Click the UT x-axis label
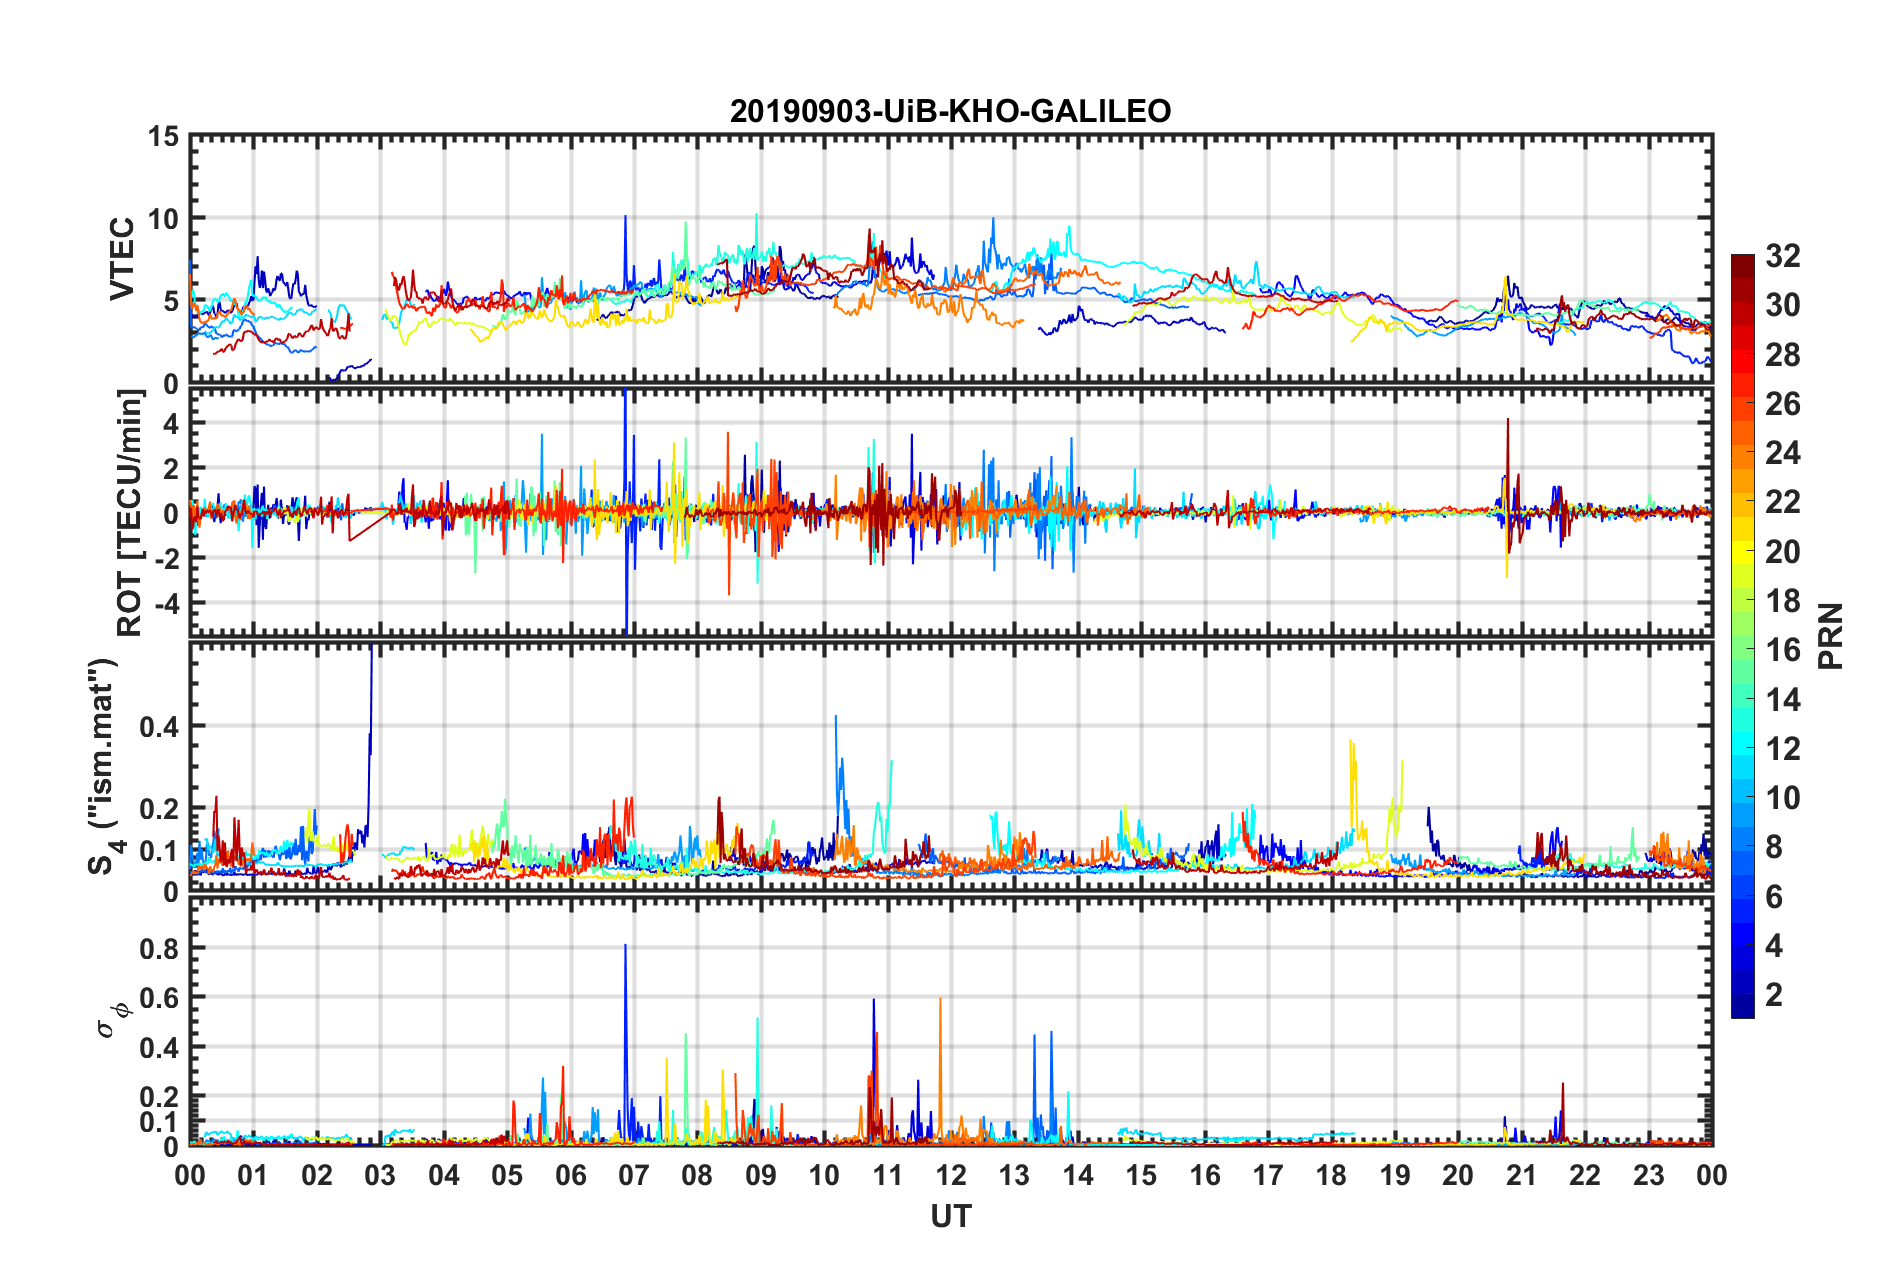 [x=950, y=1216]
